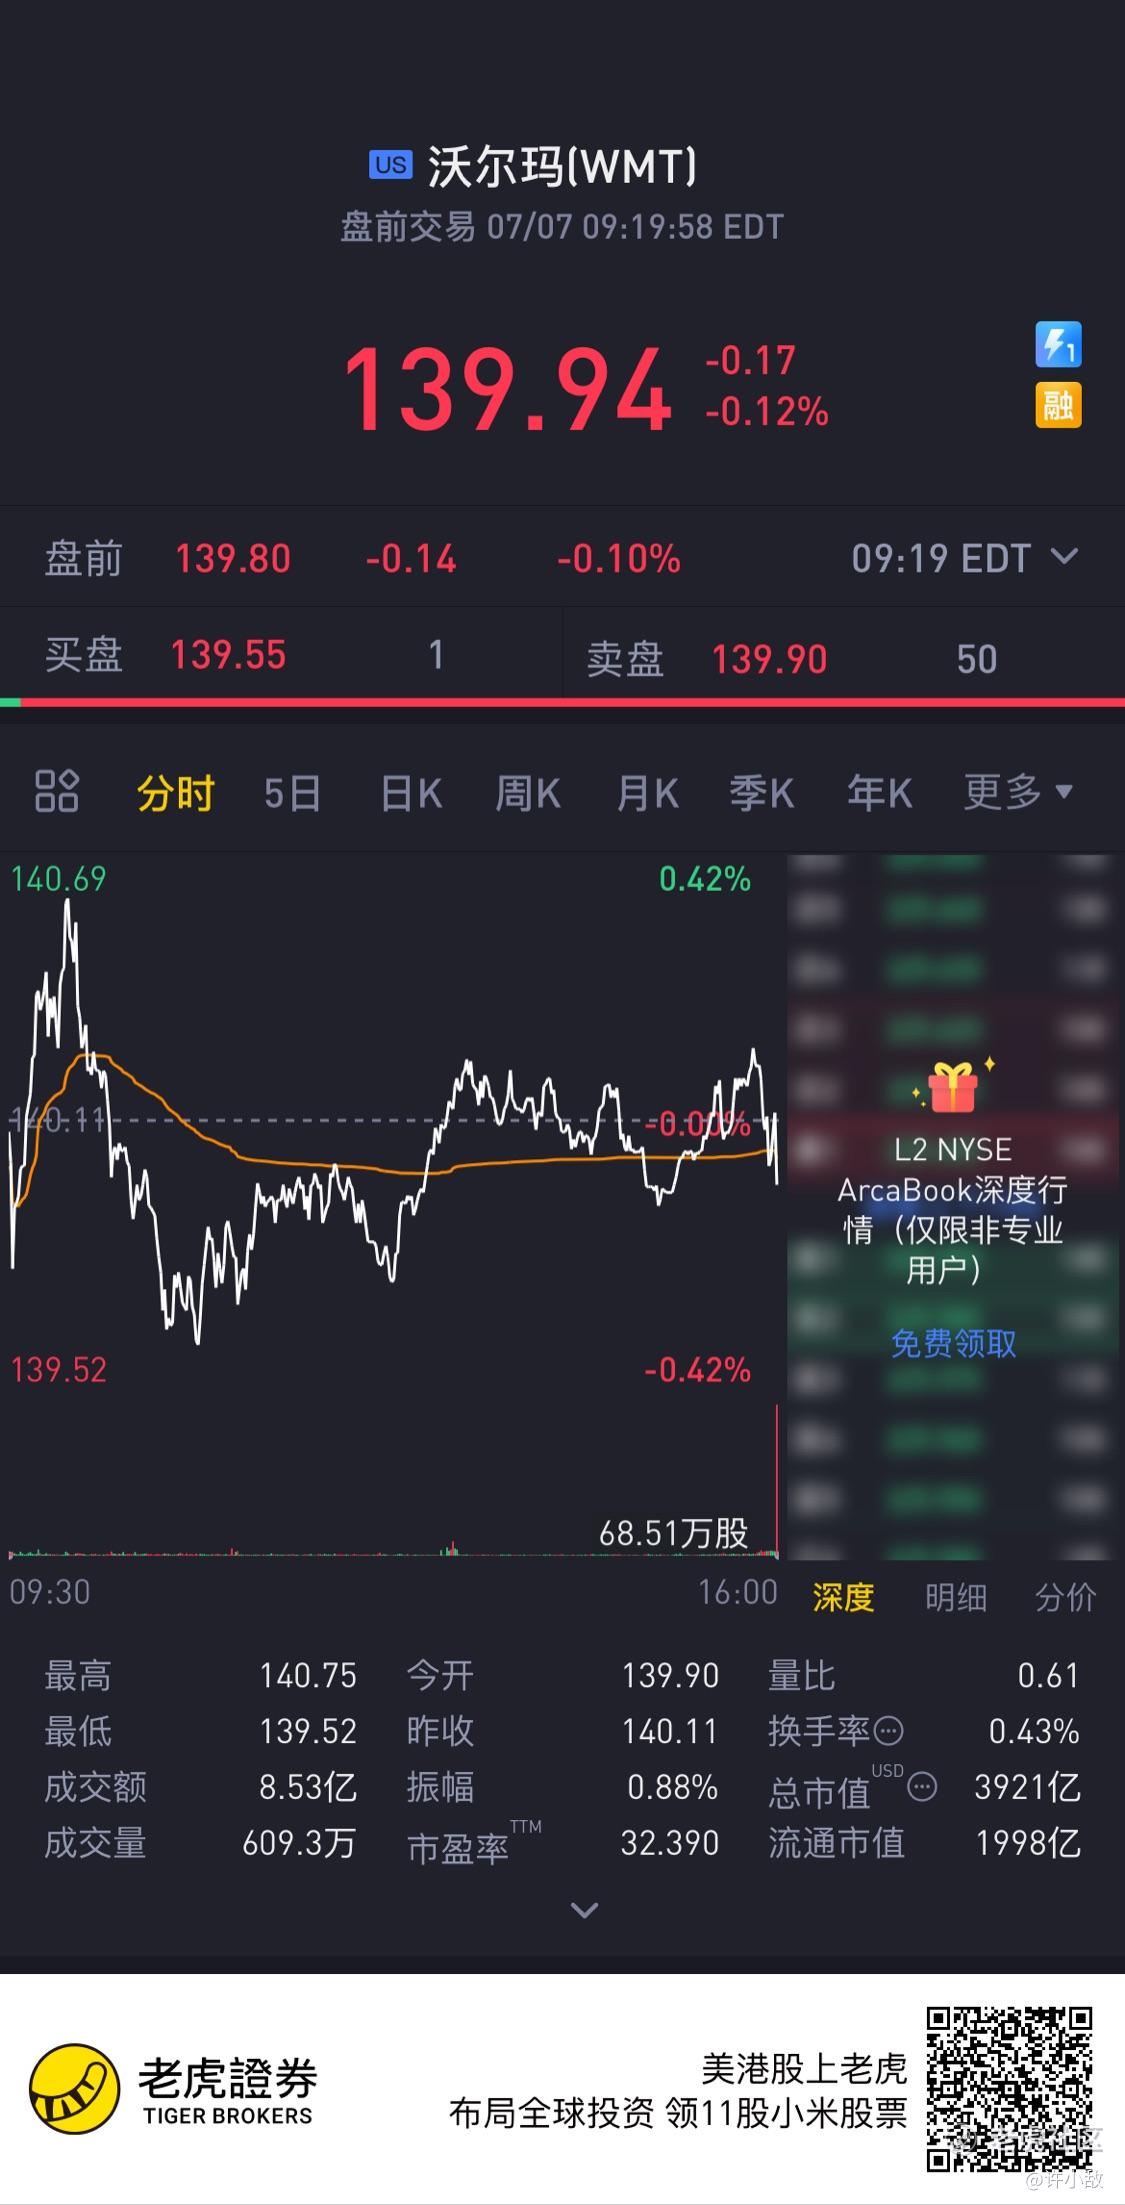Tap the market cap info icon
1125x2205 pixels.
pyautogui.click(x=922, y=1786)
